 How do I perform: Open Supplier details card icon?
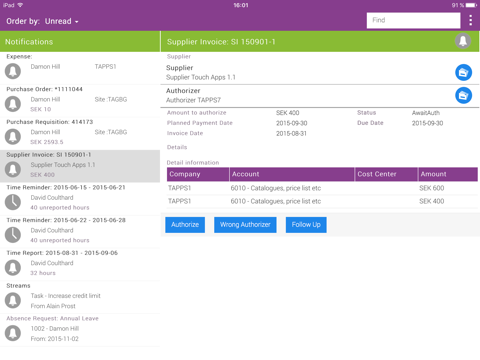pos(463,72)
